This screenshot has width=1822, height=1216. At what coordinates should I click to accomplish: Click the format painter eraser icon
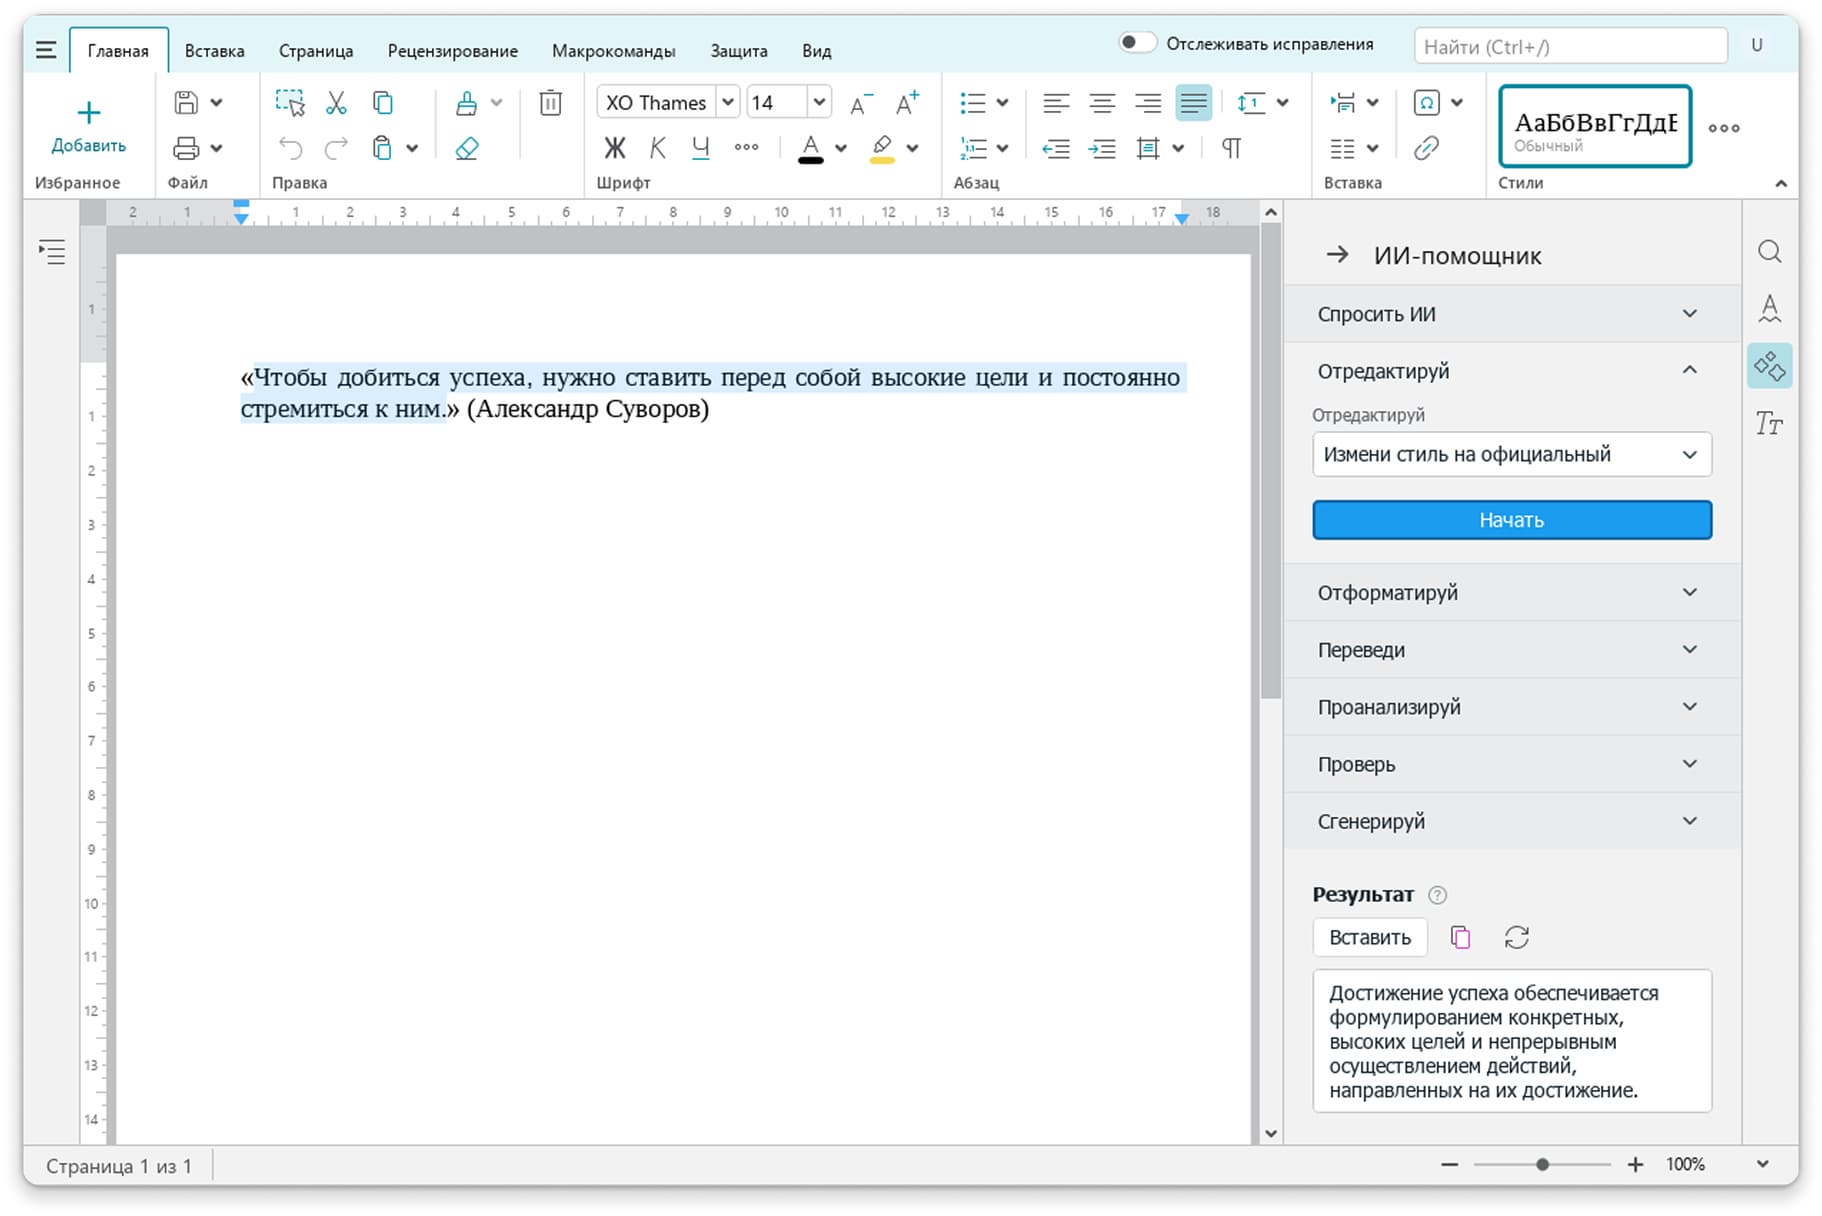467,149
